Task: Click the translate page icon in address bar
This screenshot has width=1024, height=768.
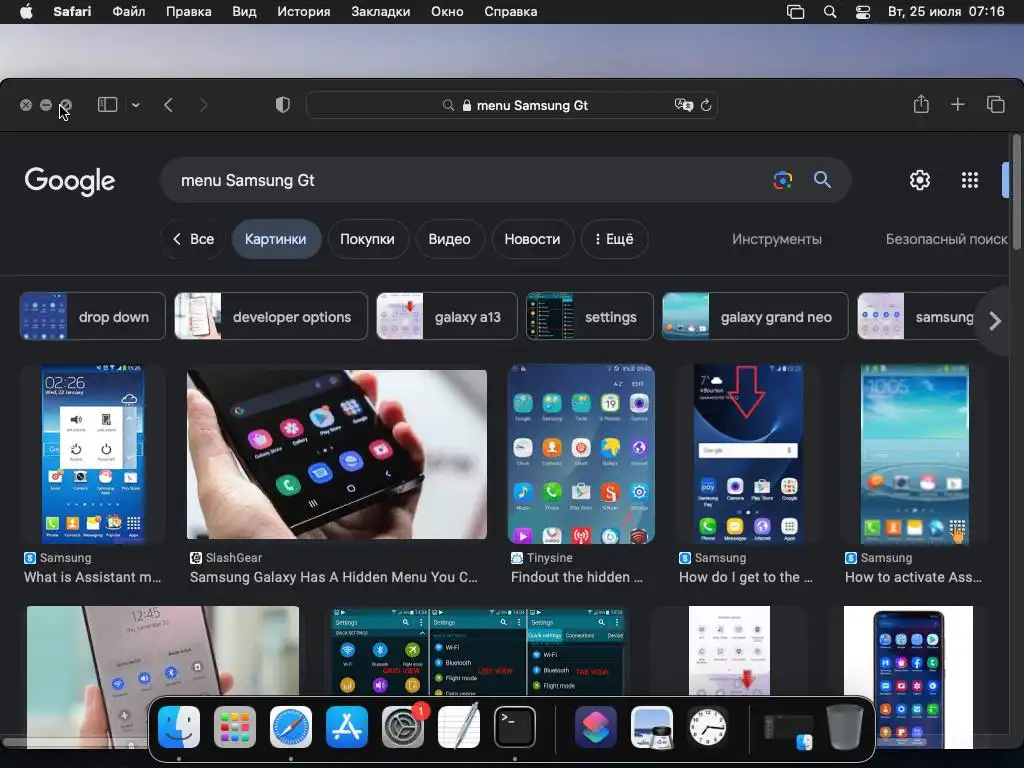Action: click(683, 104)
